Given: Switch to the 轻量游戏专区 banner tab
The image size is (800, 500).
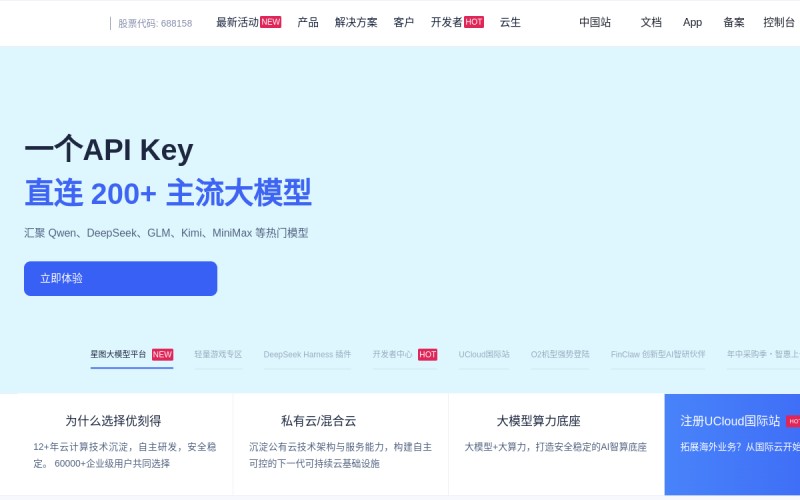Looking at the screenshot, I should tap(218, 354).
